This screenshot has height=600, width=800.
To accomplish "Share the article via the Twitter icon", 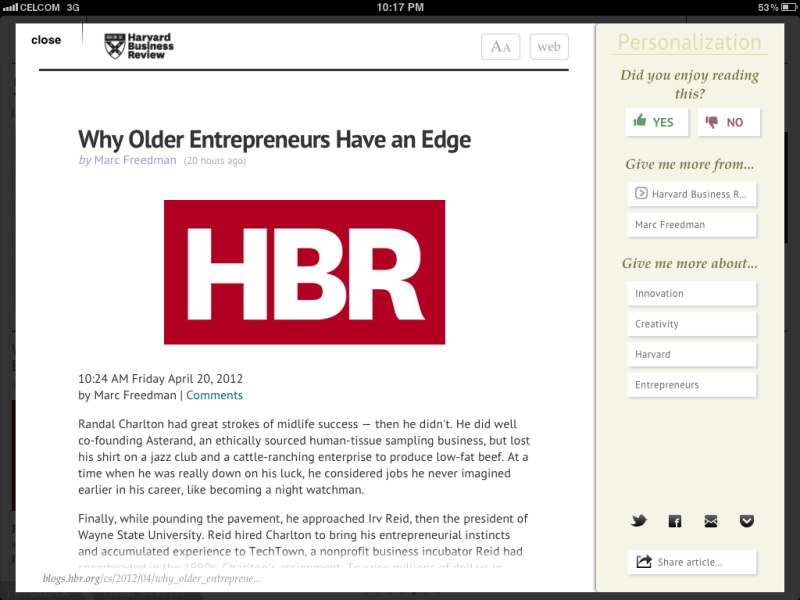I will coord(639,521).
